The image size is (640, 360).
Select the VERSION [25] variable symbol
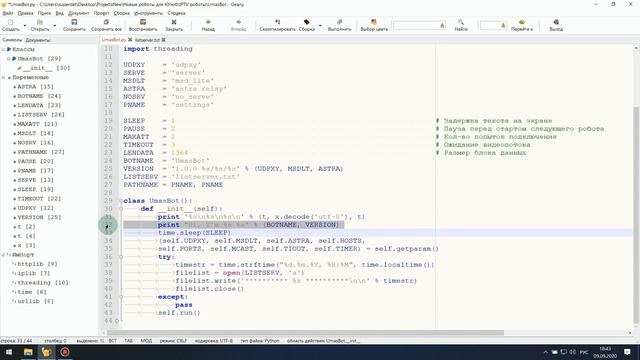(39, 218)
